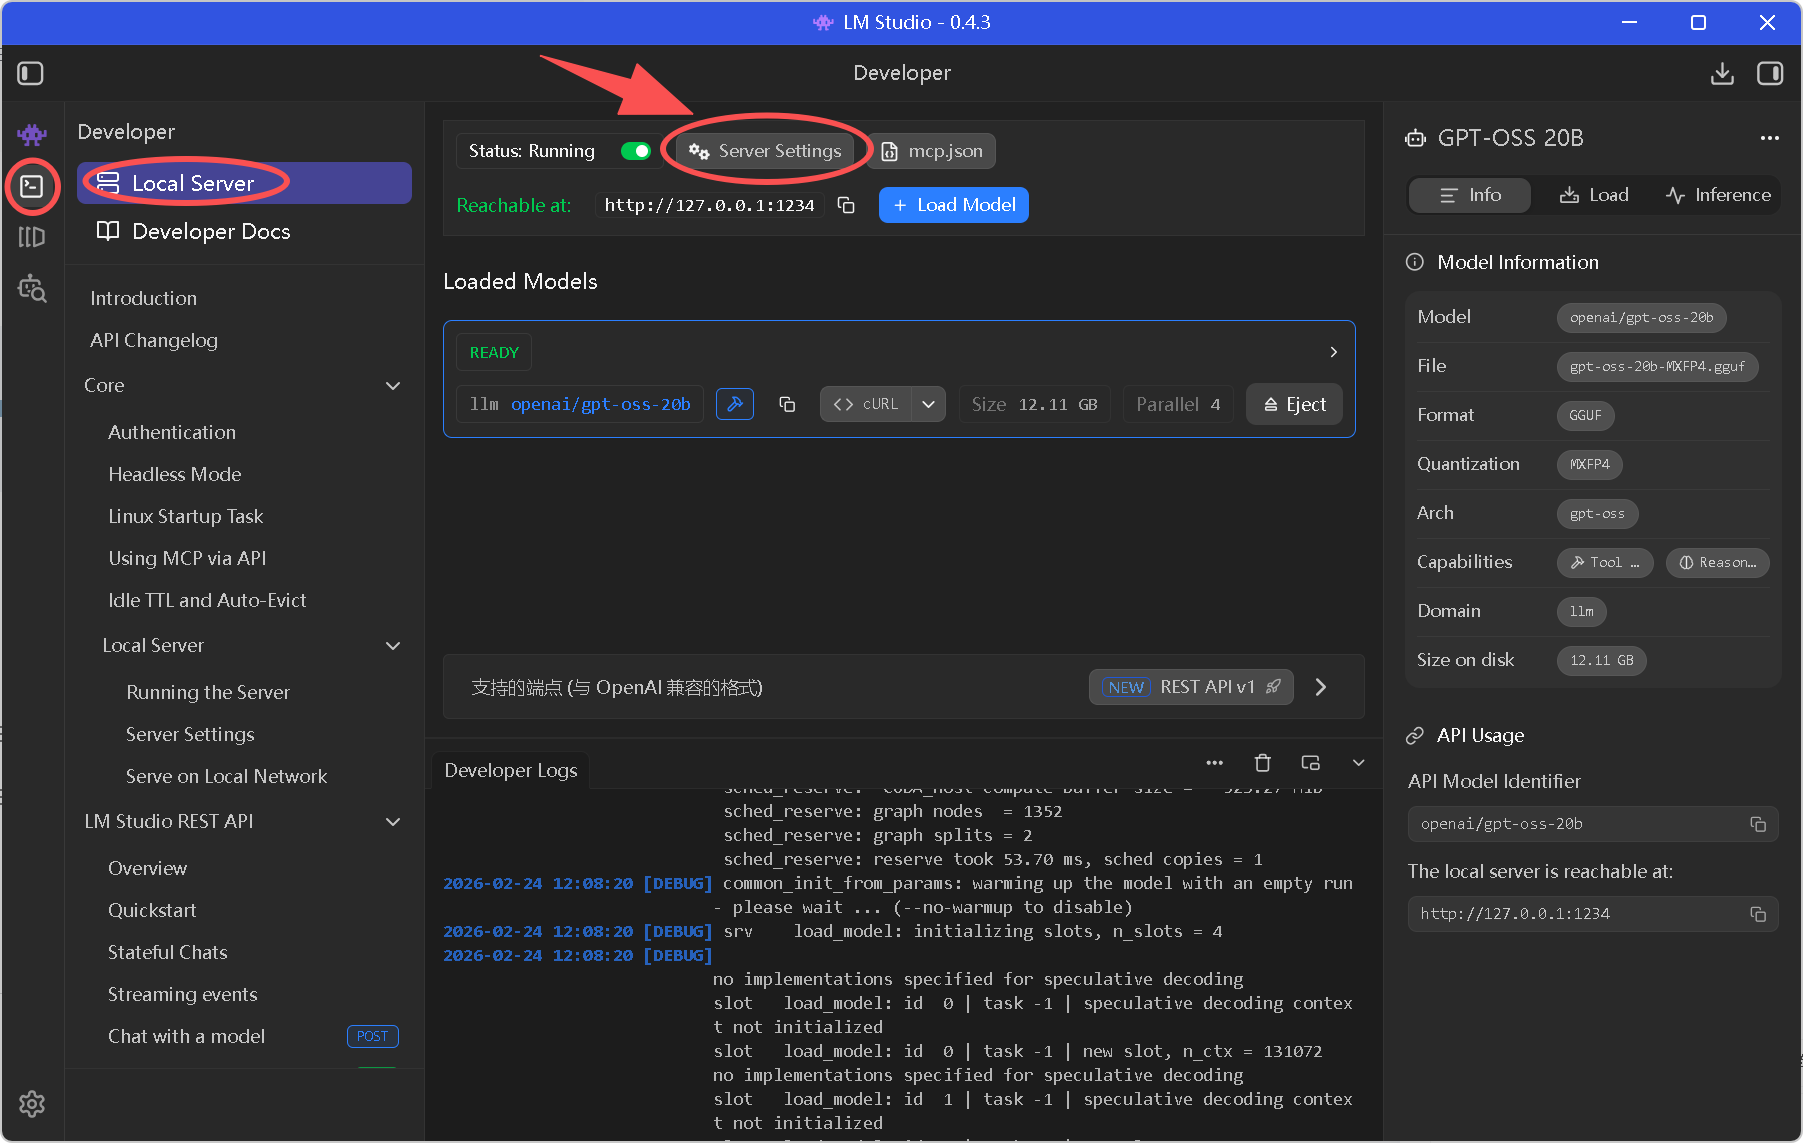Click the Tool capability badge
The image size is (1803, 1143).
(1605, 562)
